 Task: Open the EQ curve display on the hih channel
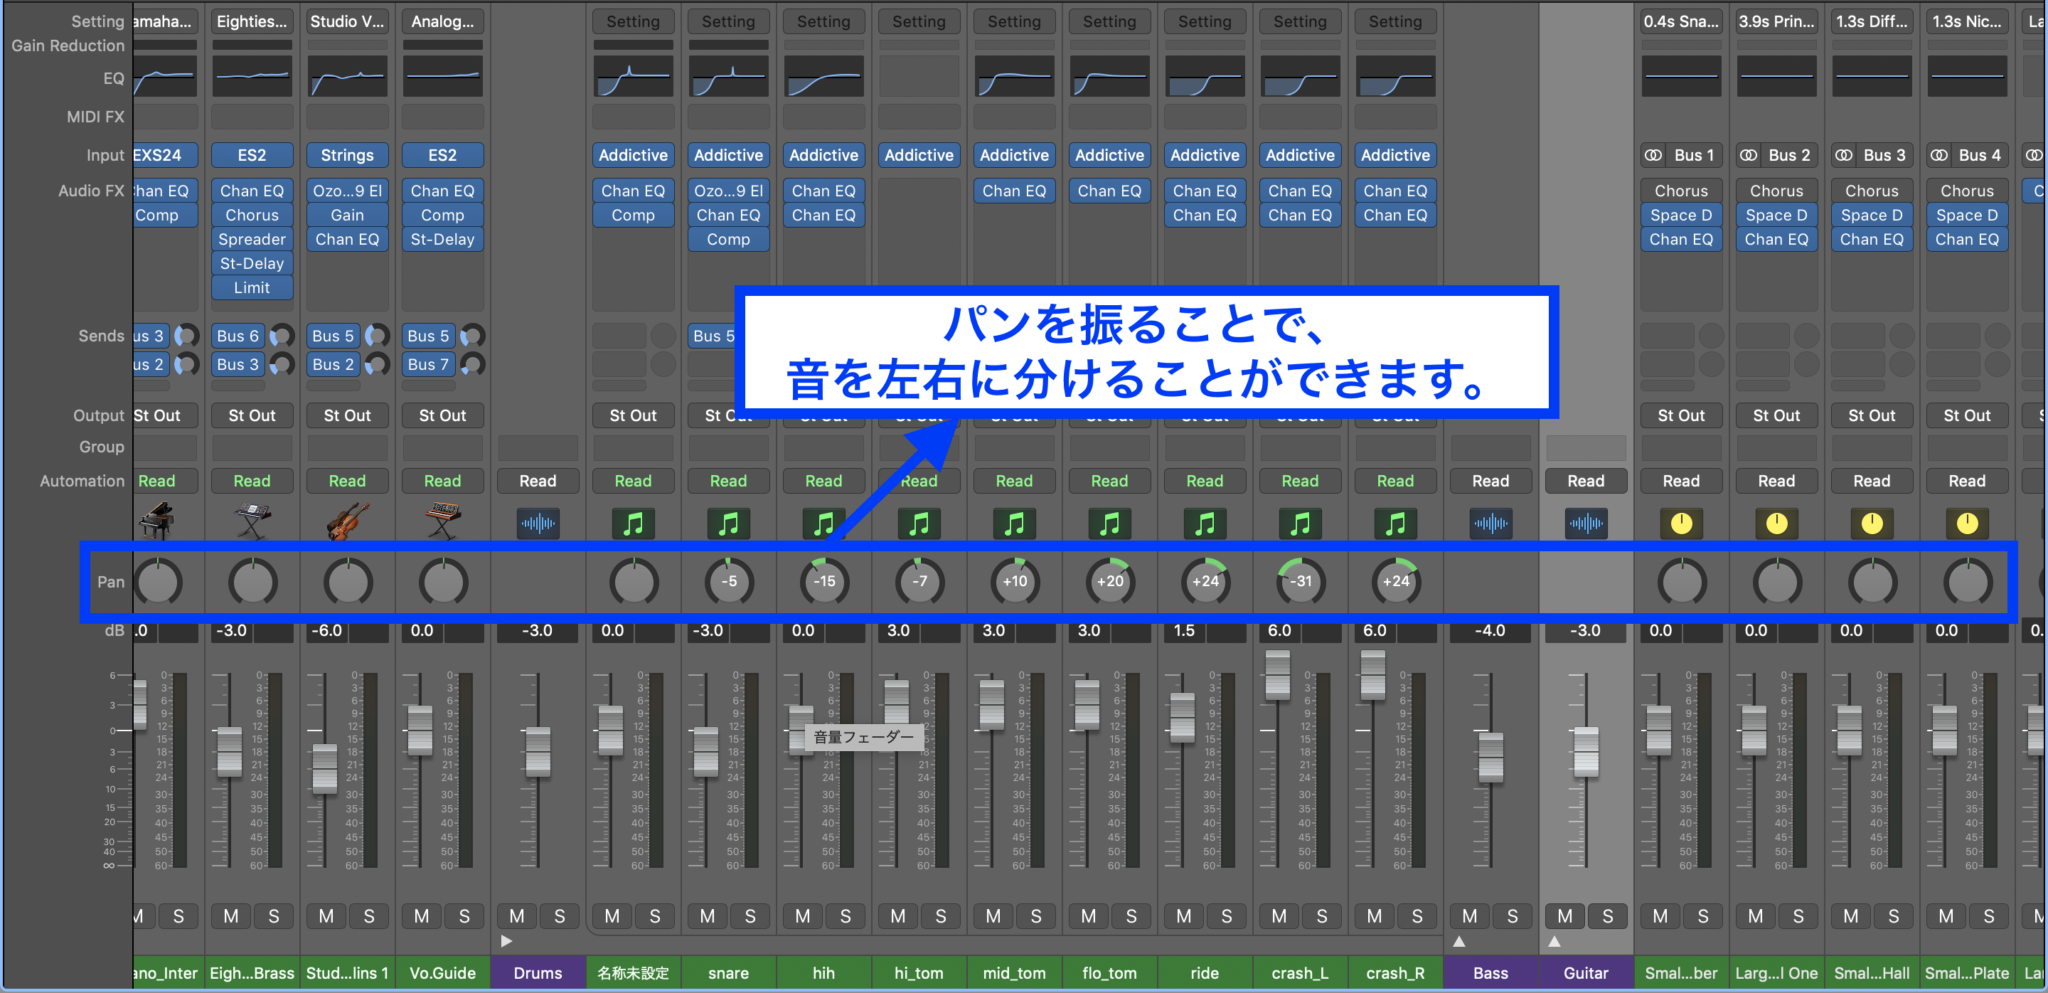pyautogui.click(x=823, y=77)
